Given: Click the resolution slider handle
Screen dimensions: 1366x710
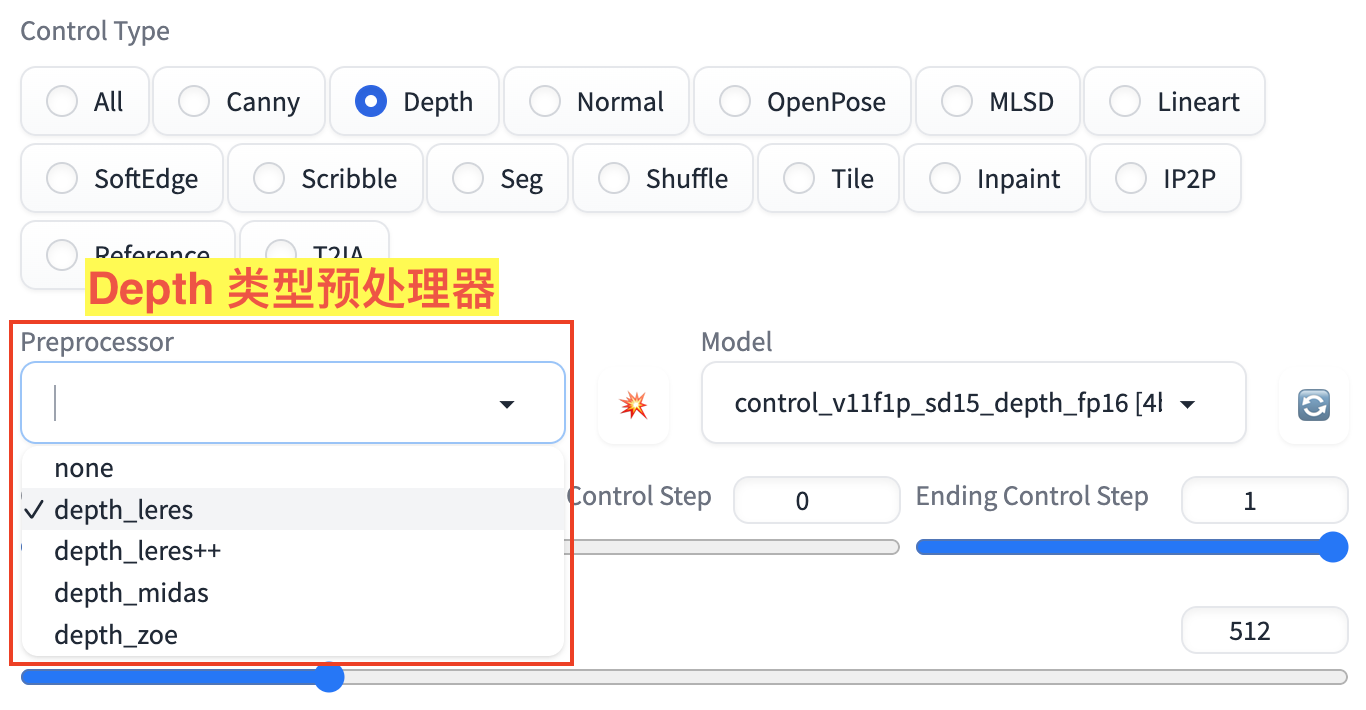Looking at the screenshot, I should [329, 677].
